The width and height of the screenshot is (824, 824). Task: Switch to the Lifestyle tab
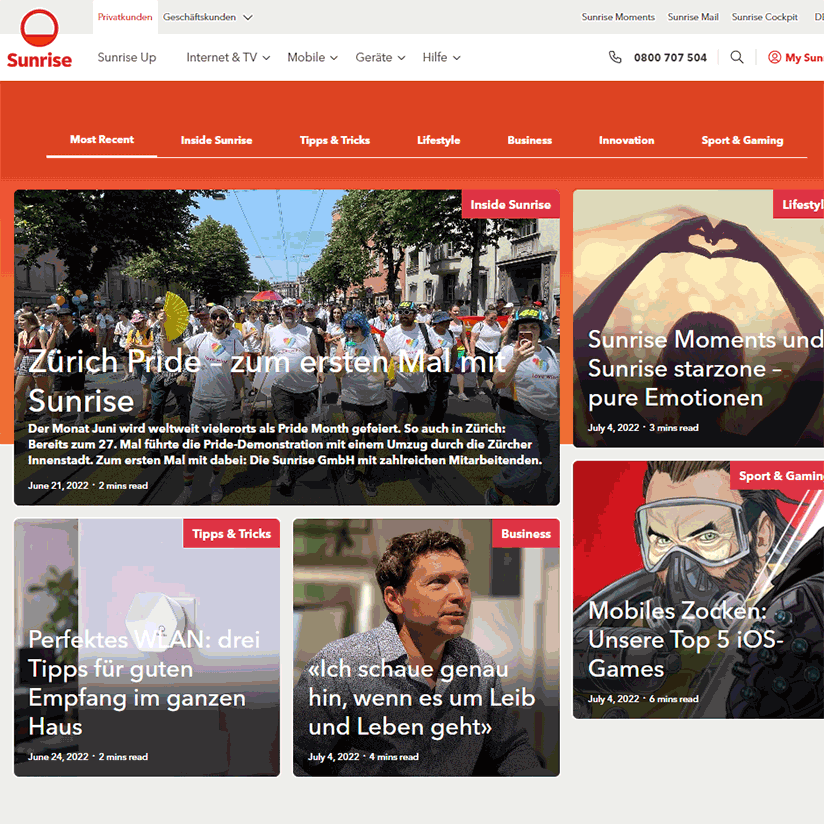(438, 140)
